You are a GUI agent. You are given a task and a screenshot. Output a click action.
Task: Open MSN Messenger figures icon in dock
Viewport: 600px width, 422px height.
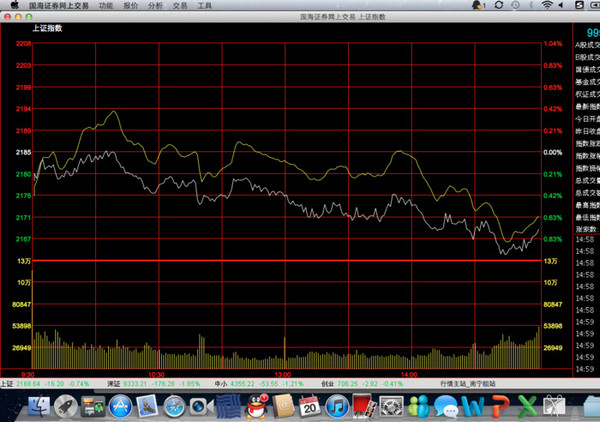[418, 407]
